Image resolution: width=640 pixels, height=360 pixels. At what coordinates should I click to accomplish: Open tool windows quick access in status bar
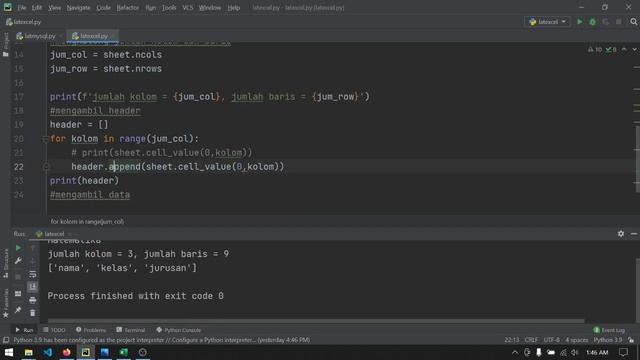6,340
